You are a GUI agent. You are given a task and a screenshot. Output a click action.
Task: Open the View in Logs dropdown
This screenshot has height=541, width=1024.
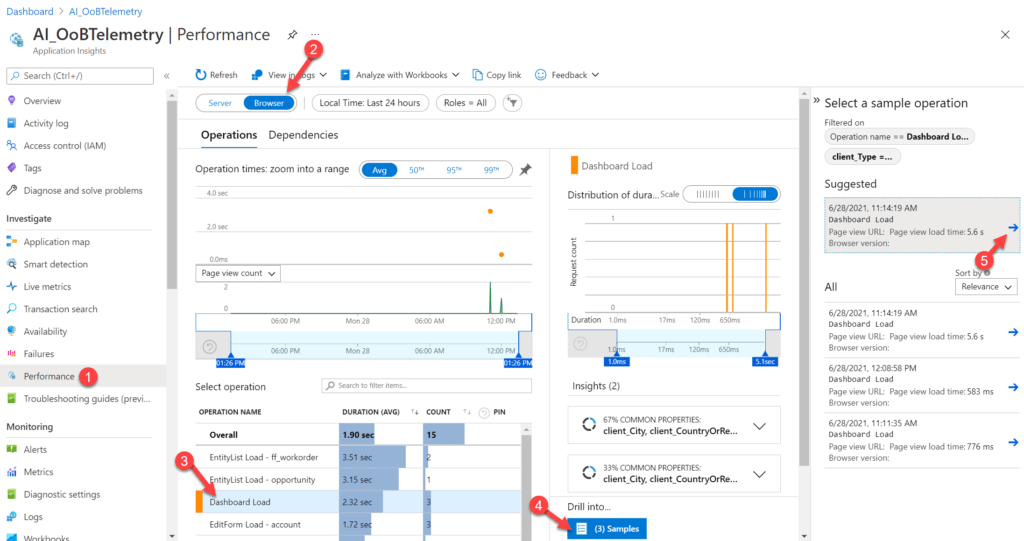tap(289, 75)
